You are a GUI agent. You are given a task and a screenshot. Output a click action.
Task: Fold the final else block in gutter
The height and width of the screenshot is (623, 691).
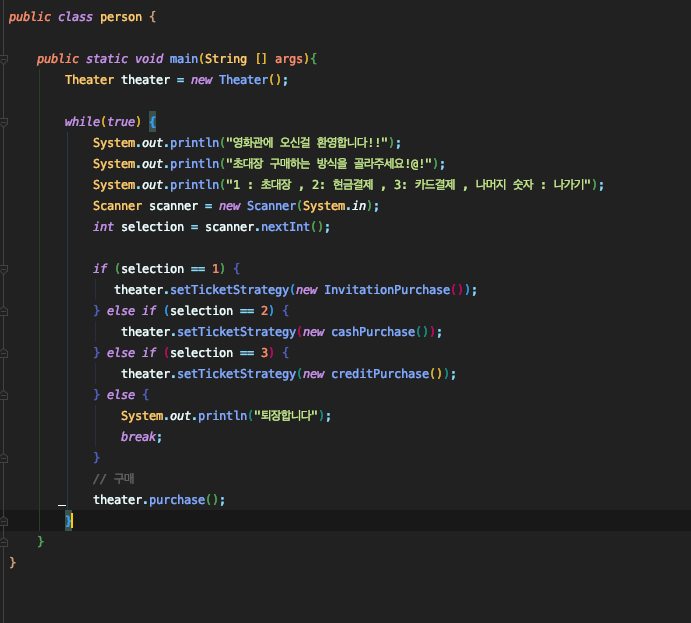point(4,395)
